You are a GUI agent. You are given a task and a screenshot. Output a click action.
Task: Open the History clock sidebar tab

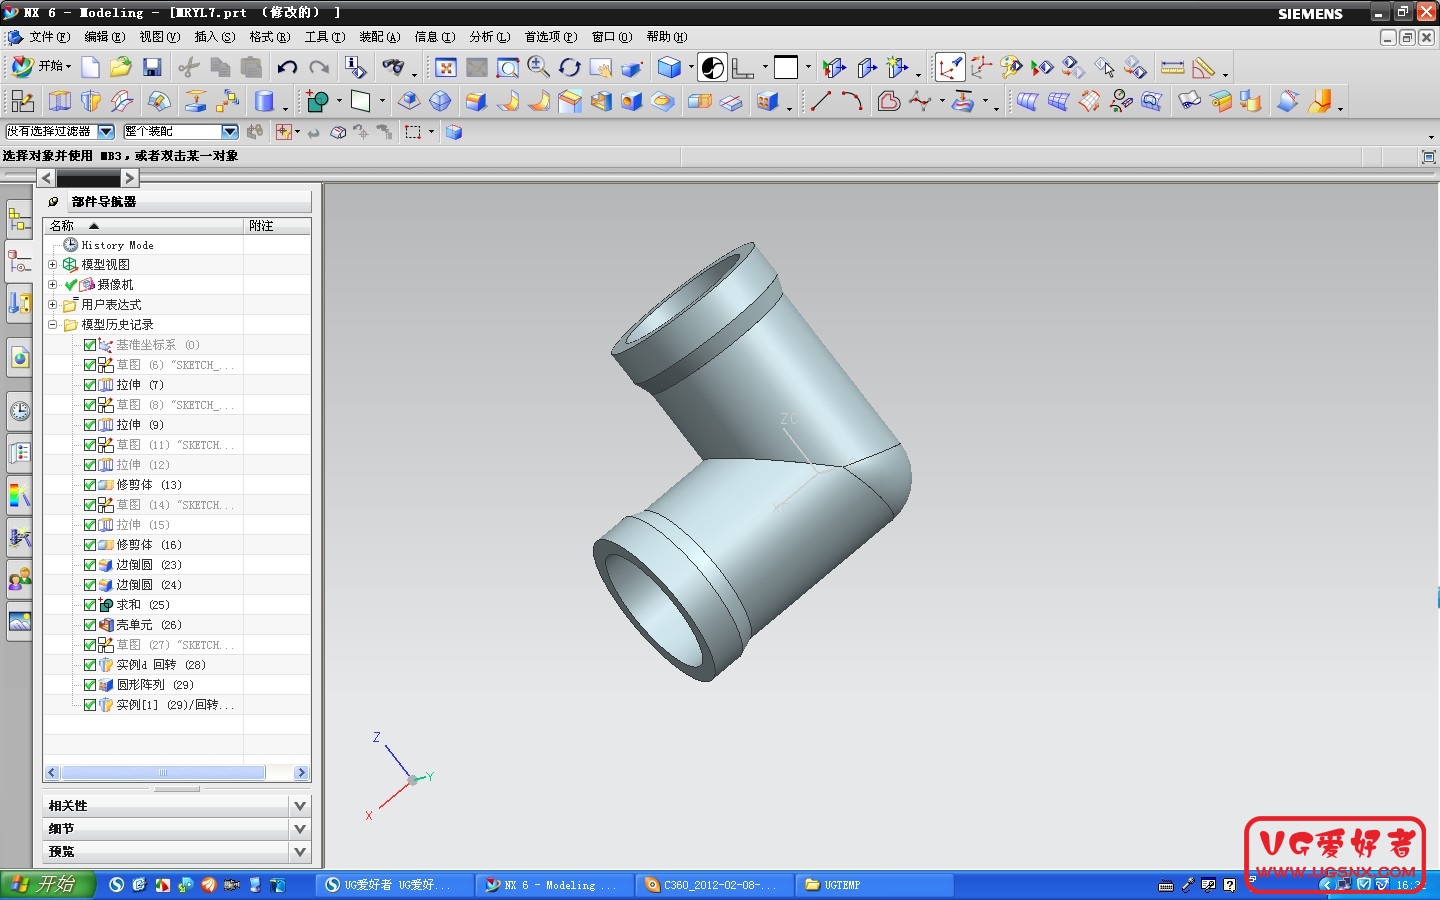point(19,410)
